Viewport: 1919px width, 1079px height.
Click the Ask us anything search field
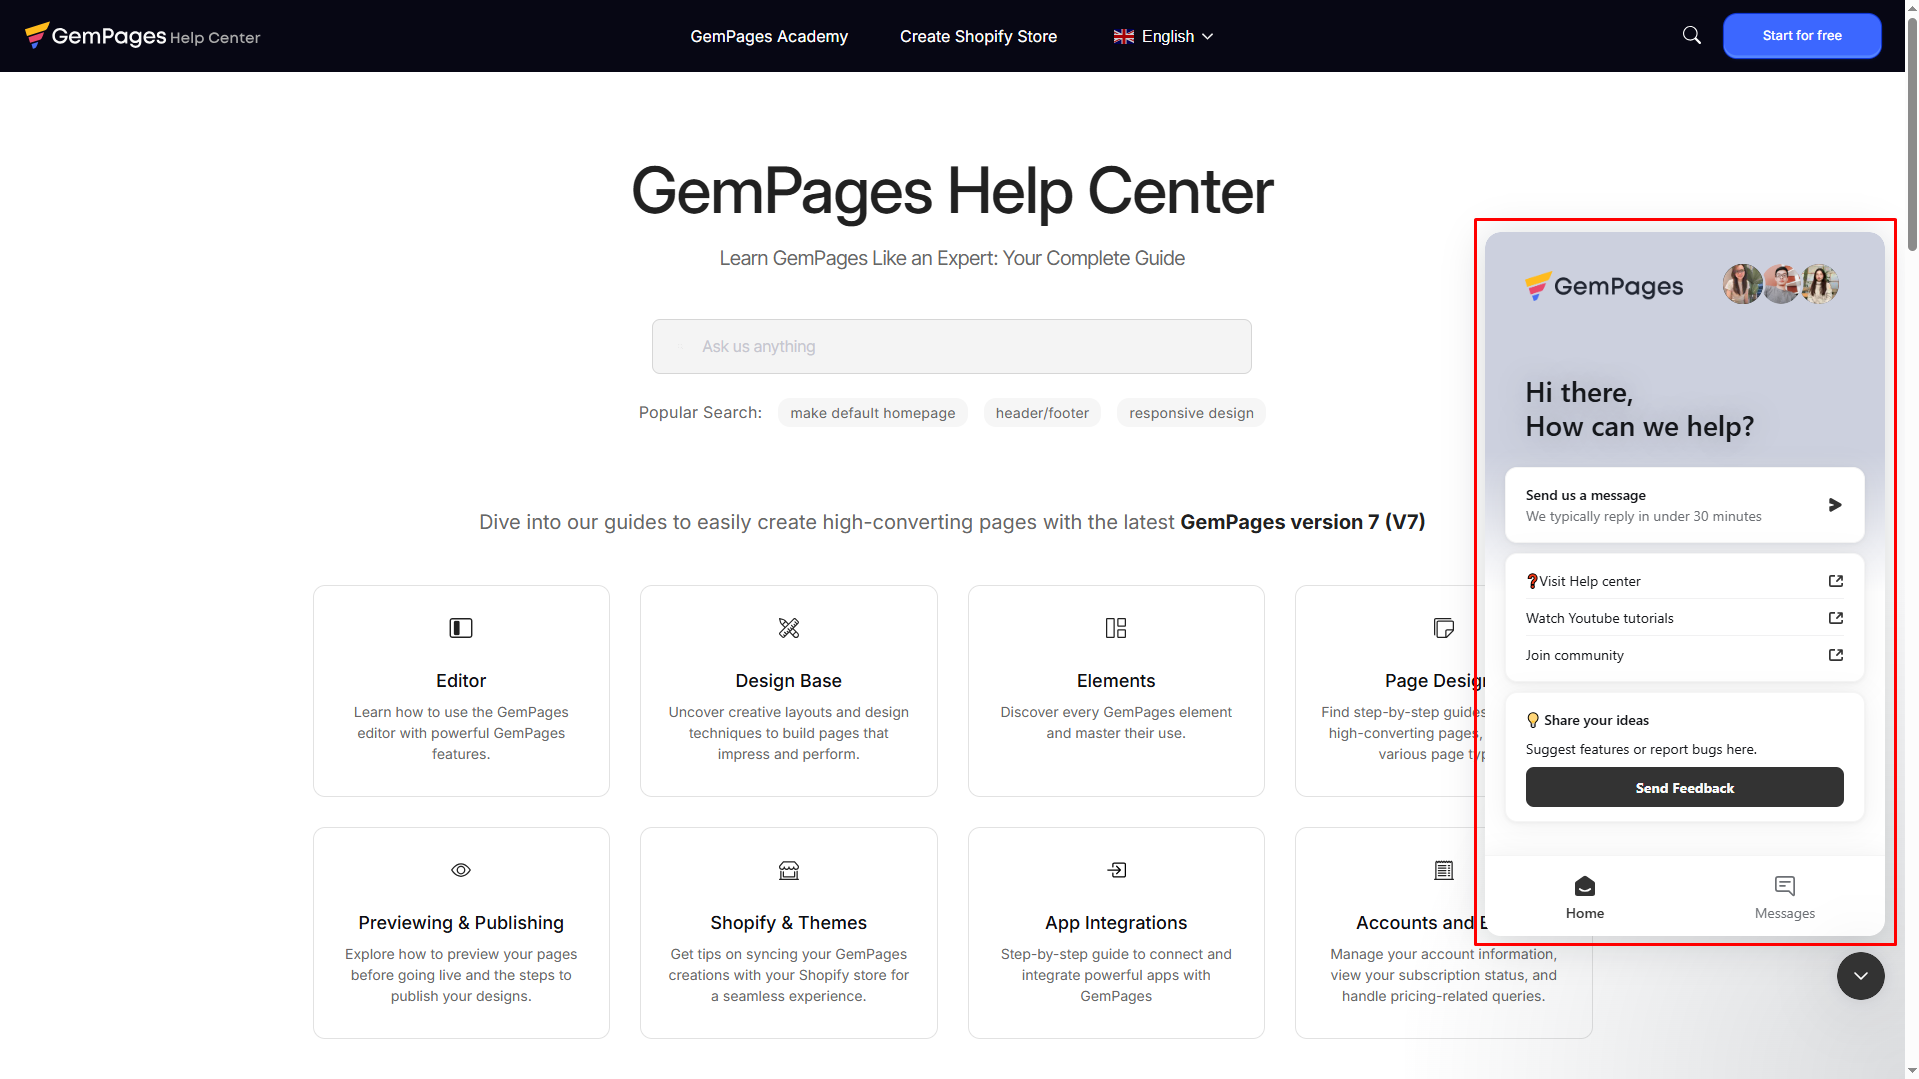951,347
